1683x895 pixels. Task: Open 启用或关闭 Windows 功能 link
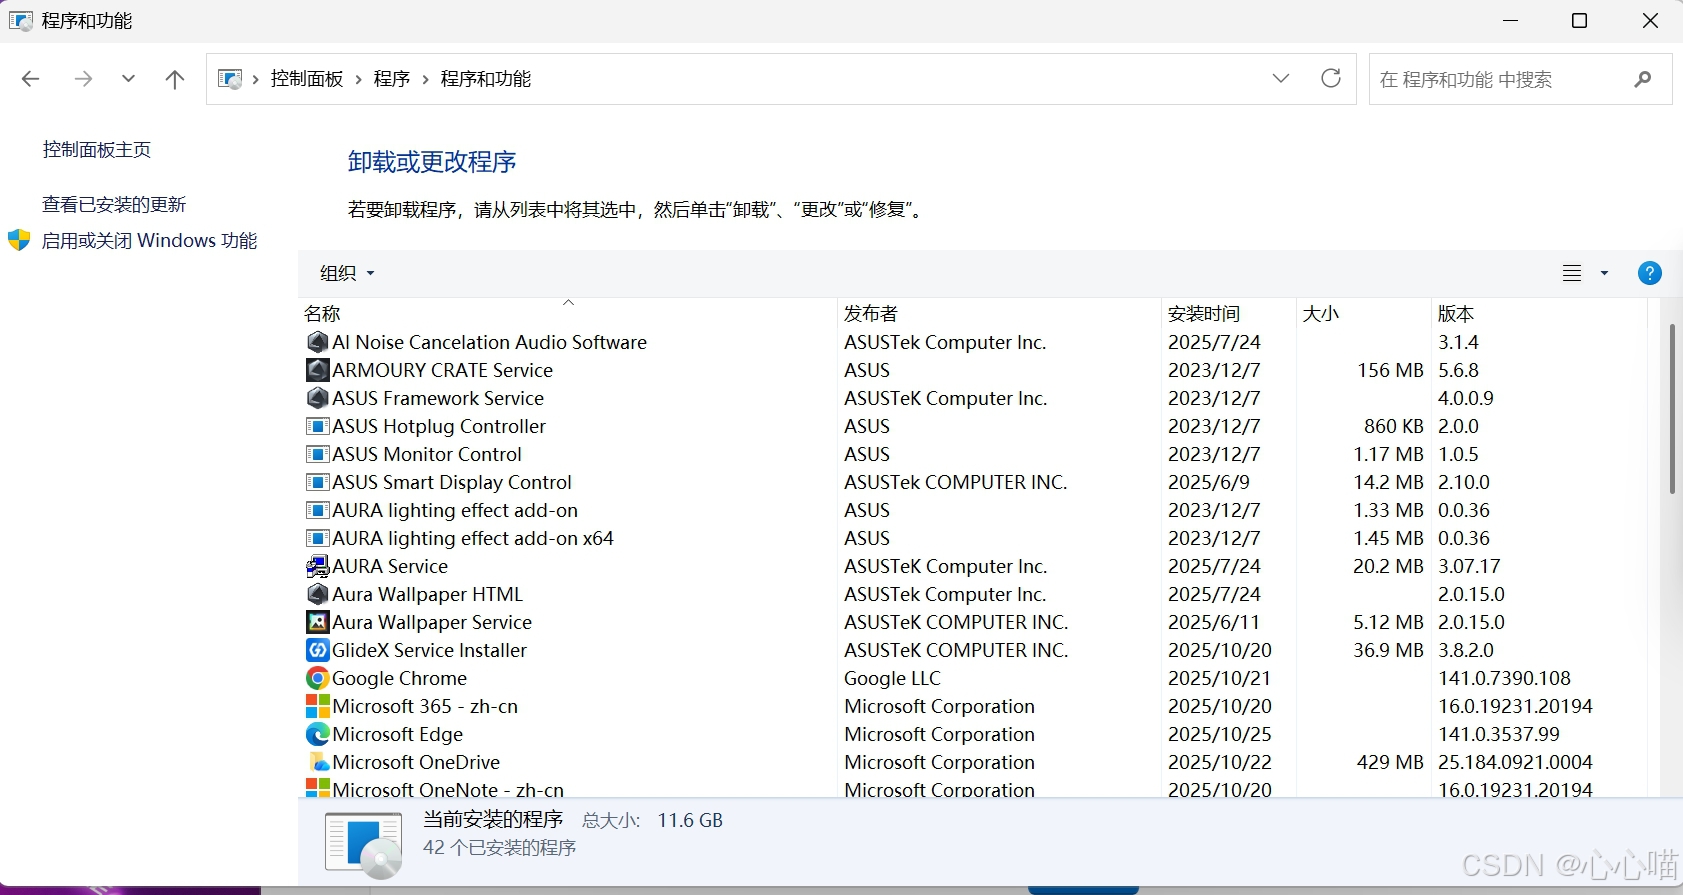point(150,241)
